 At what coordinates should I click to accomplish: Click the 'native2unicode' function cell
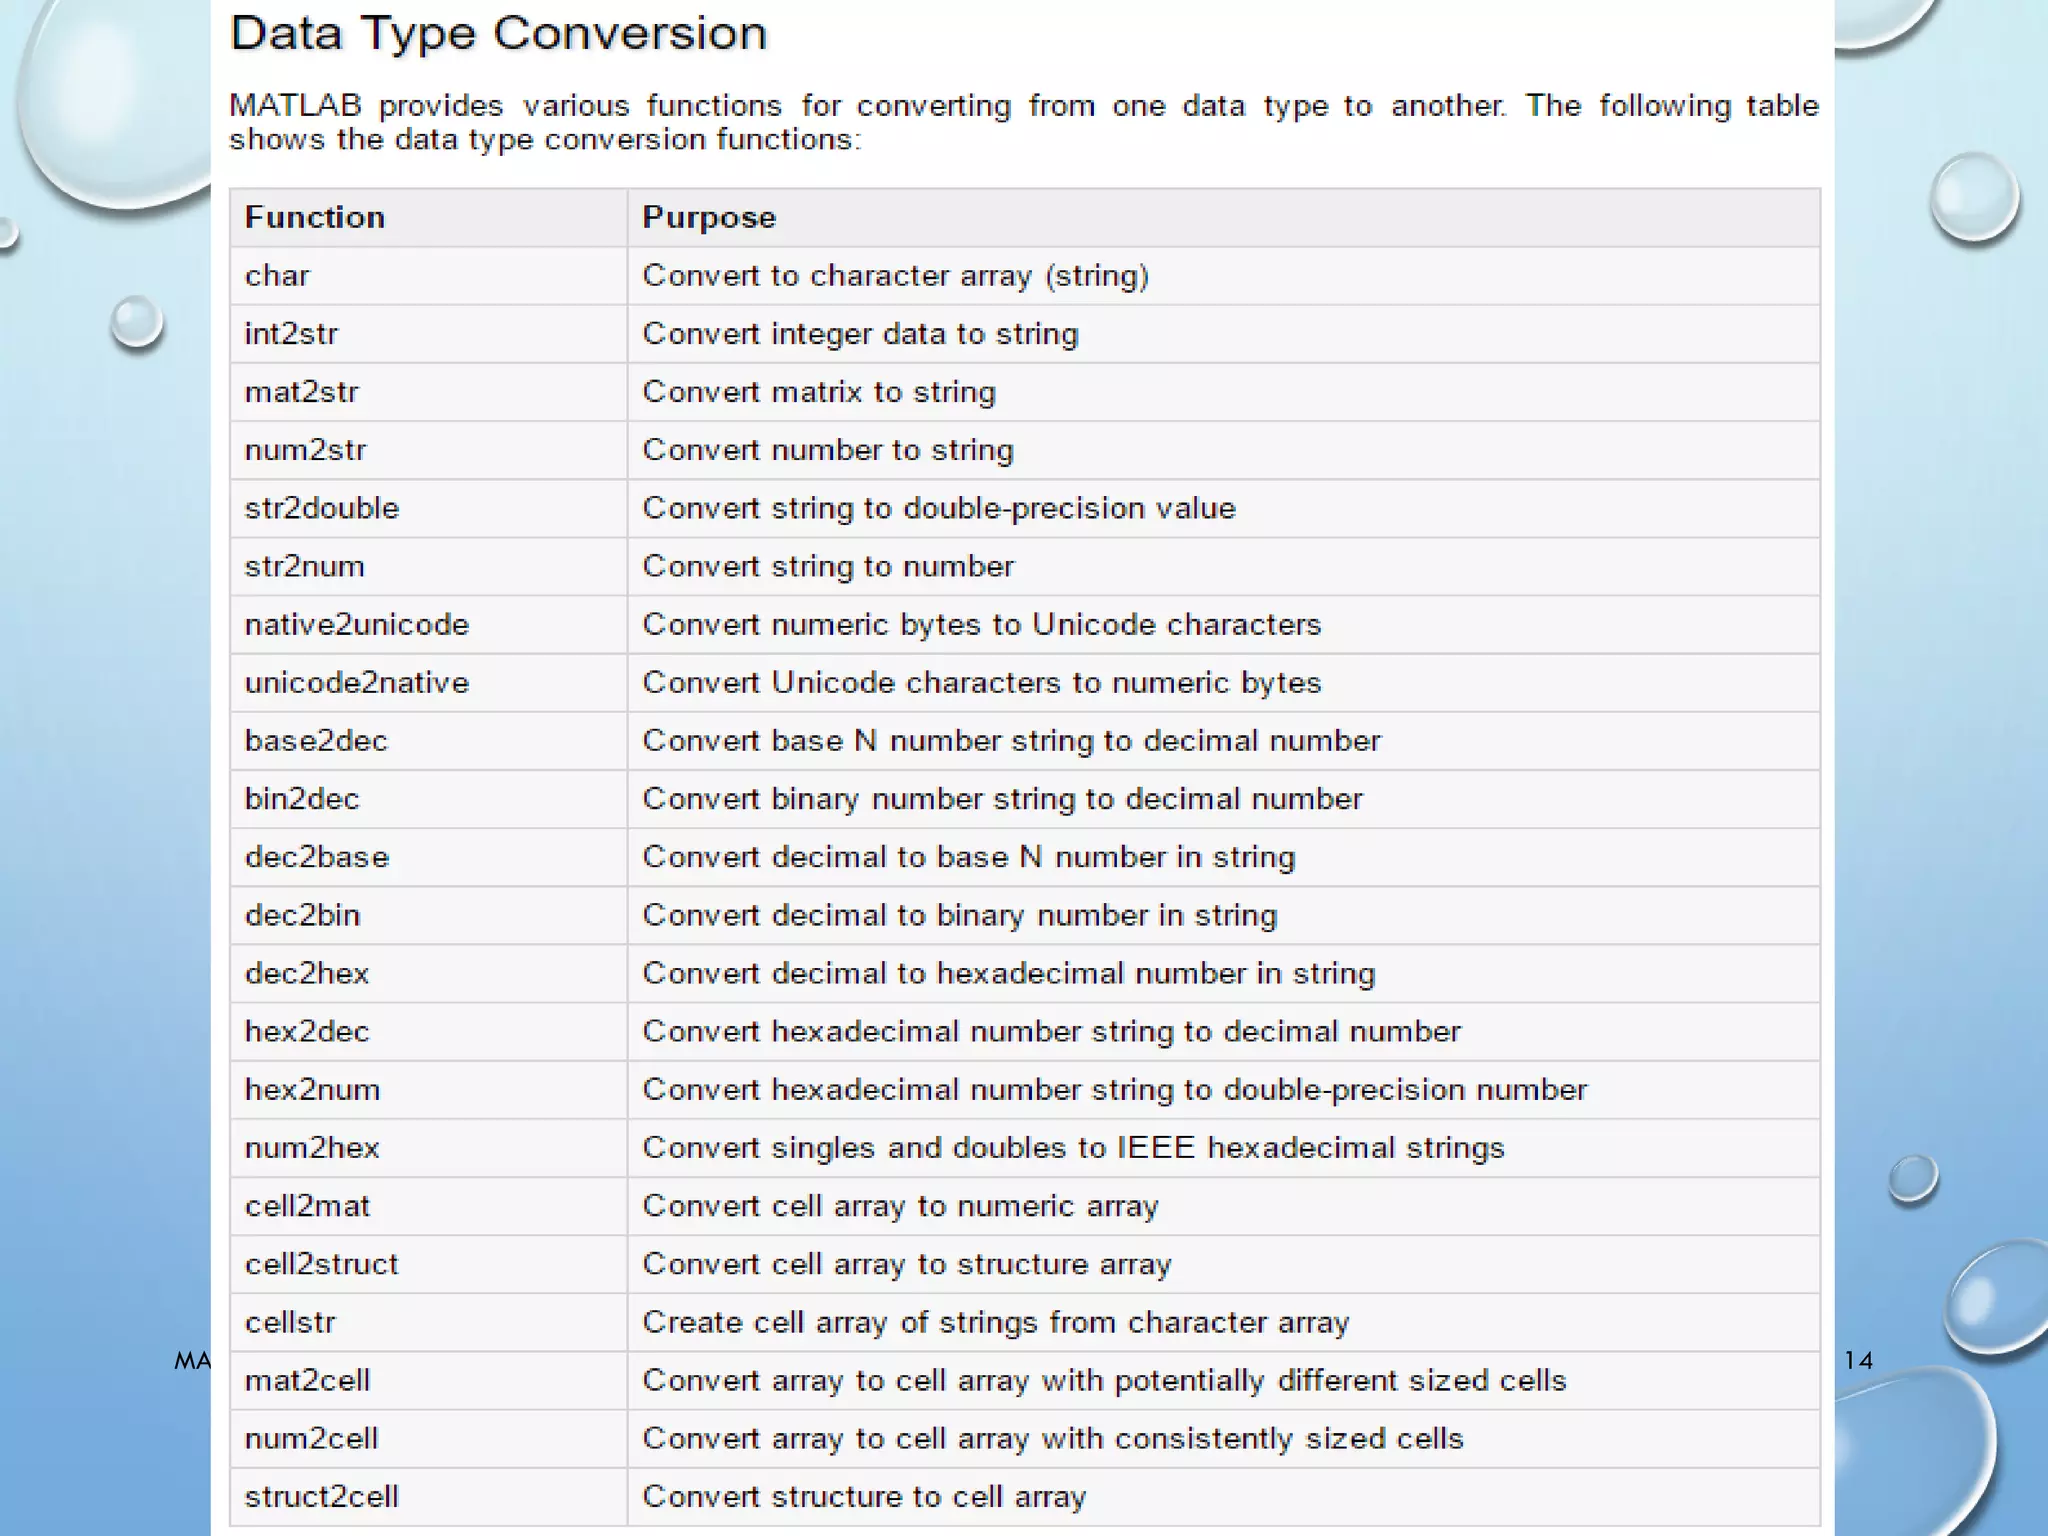(x=356, y=624)
